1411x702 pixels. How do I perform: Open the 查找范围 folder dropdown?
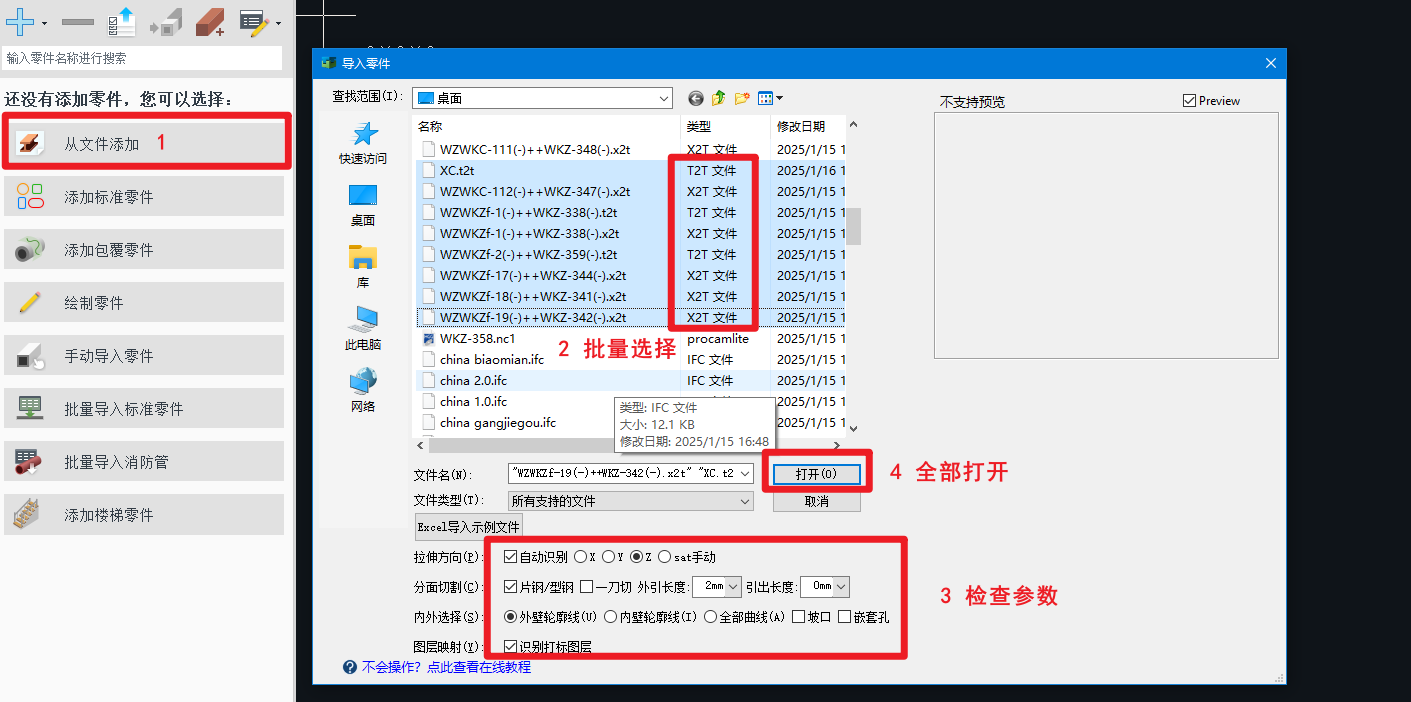[x=542, y=98]
